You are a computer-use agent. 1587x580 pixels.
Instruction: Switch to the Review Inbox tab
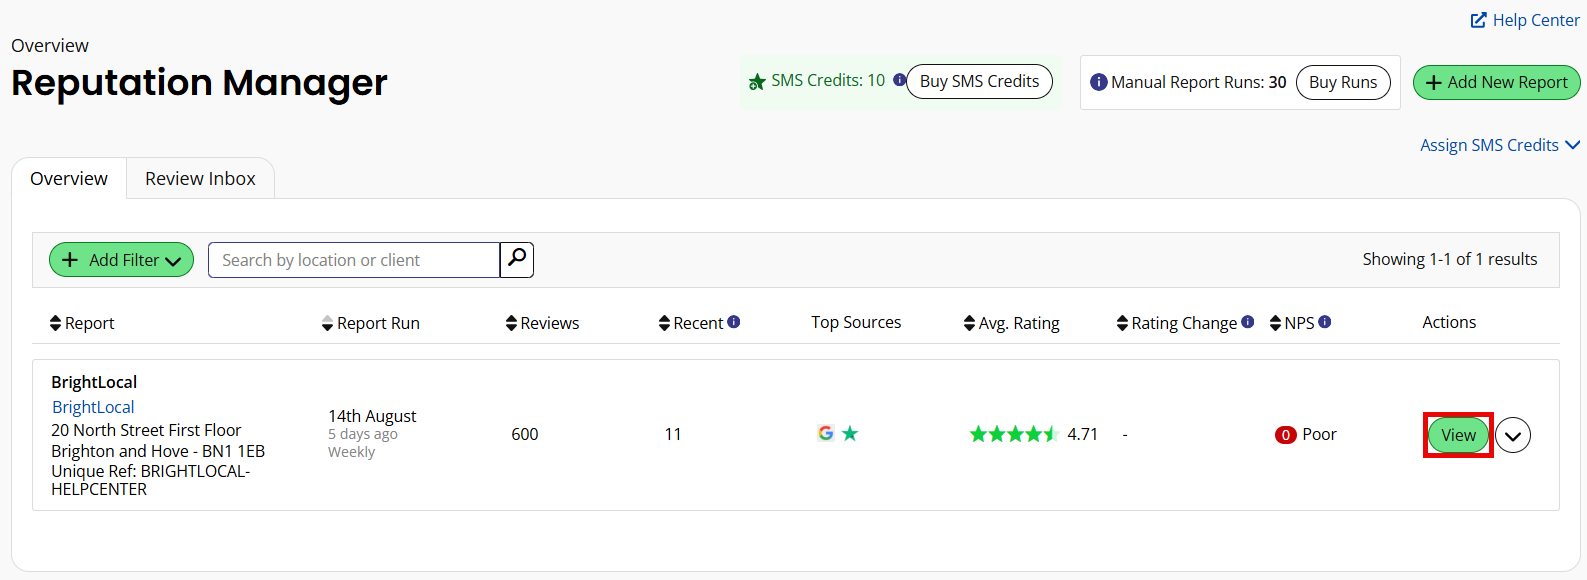pos(200,178)
